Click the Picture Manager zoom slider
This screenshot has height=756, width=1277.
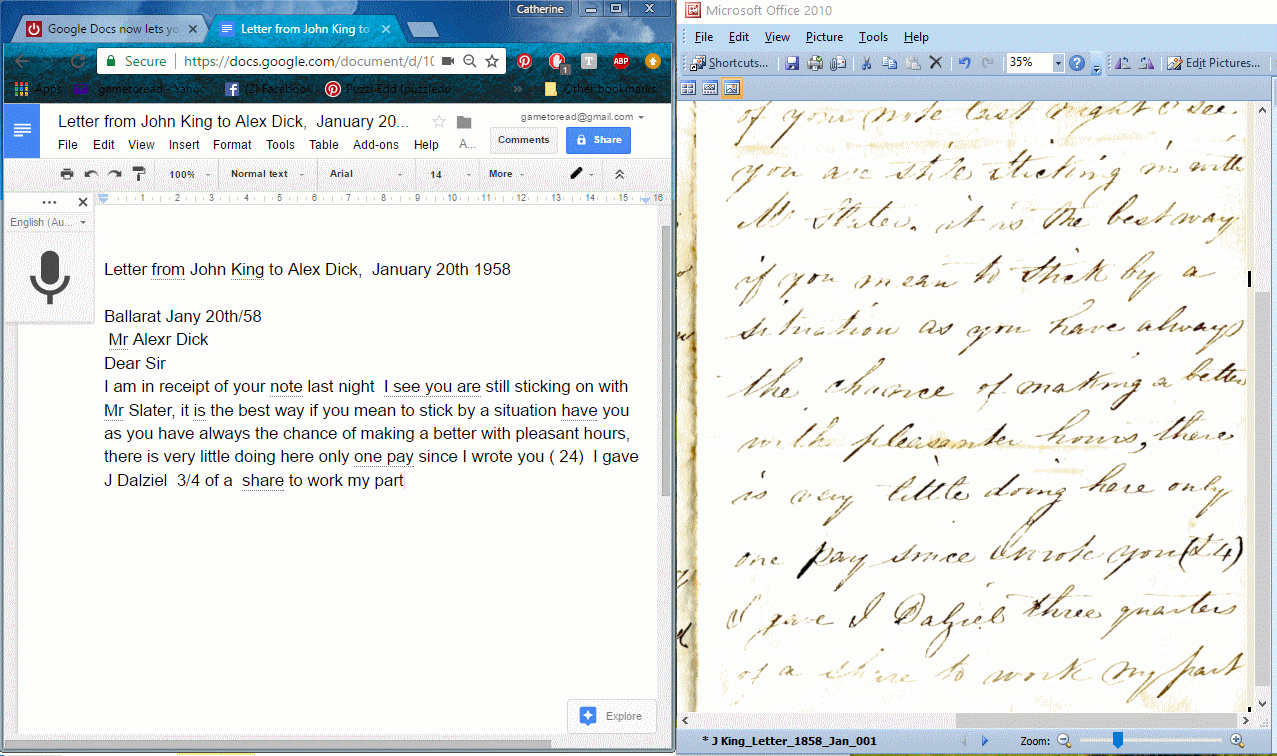coord(1118,740)
